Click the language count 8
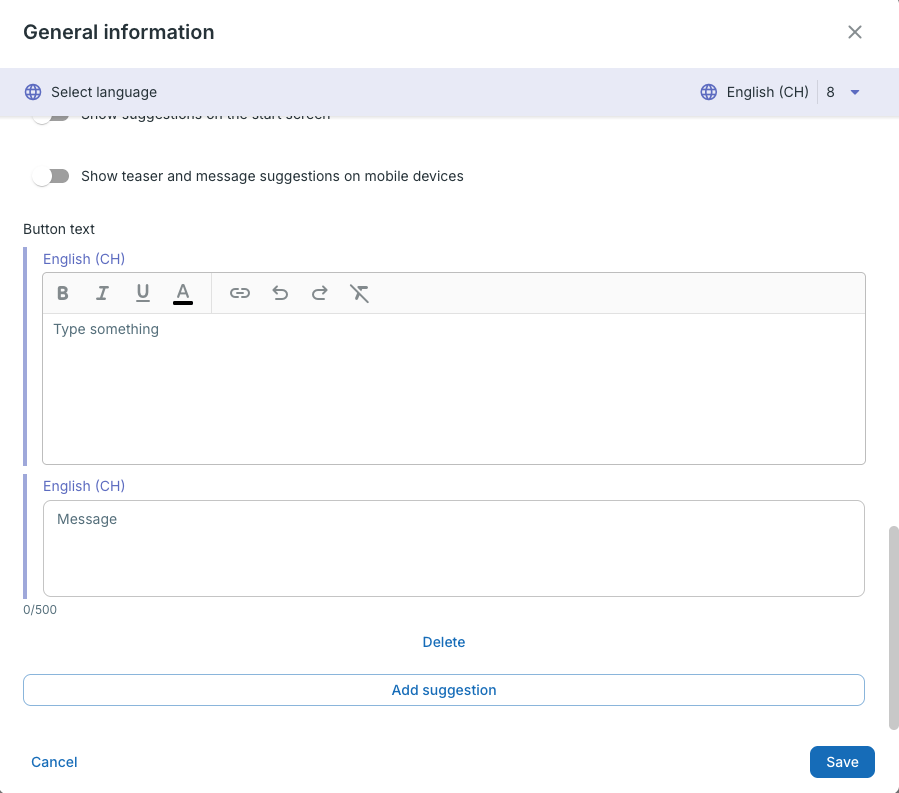899x793 pixels. pyautogui.click(x=830, y=92)
